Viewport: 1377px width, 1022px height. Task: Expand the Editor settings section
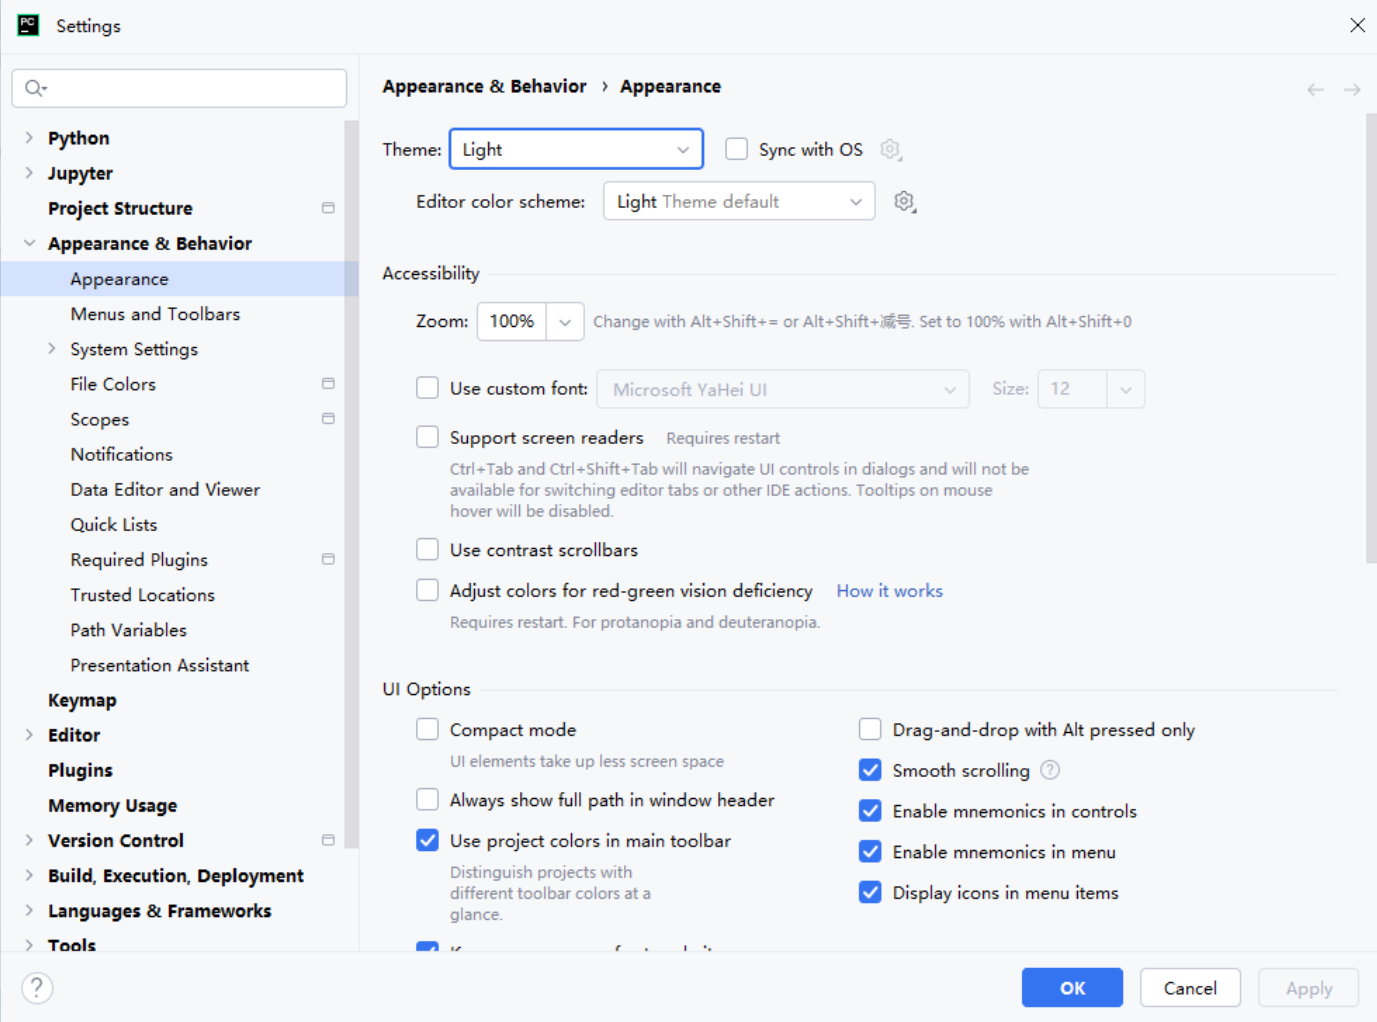(x=29, y=735)
